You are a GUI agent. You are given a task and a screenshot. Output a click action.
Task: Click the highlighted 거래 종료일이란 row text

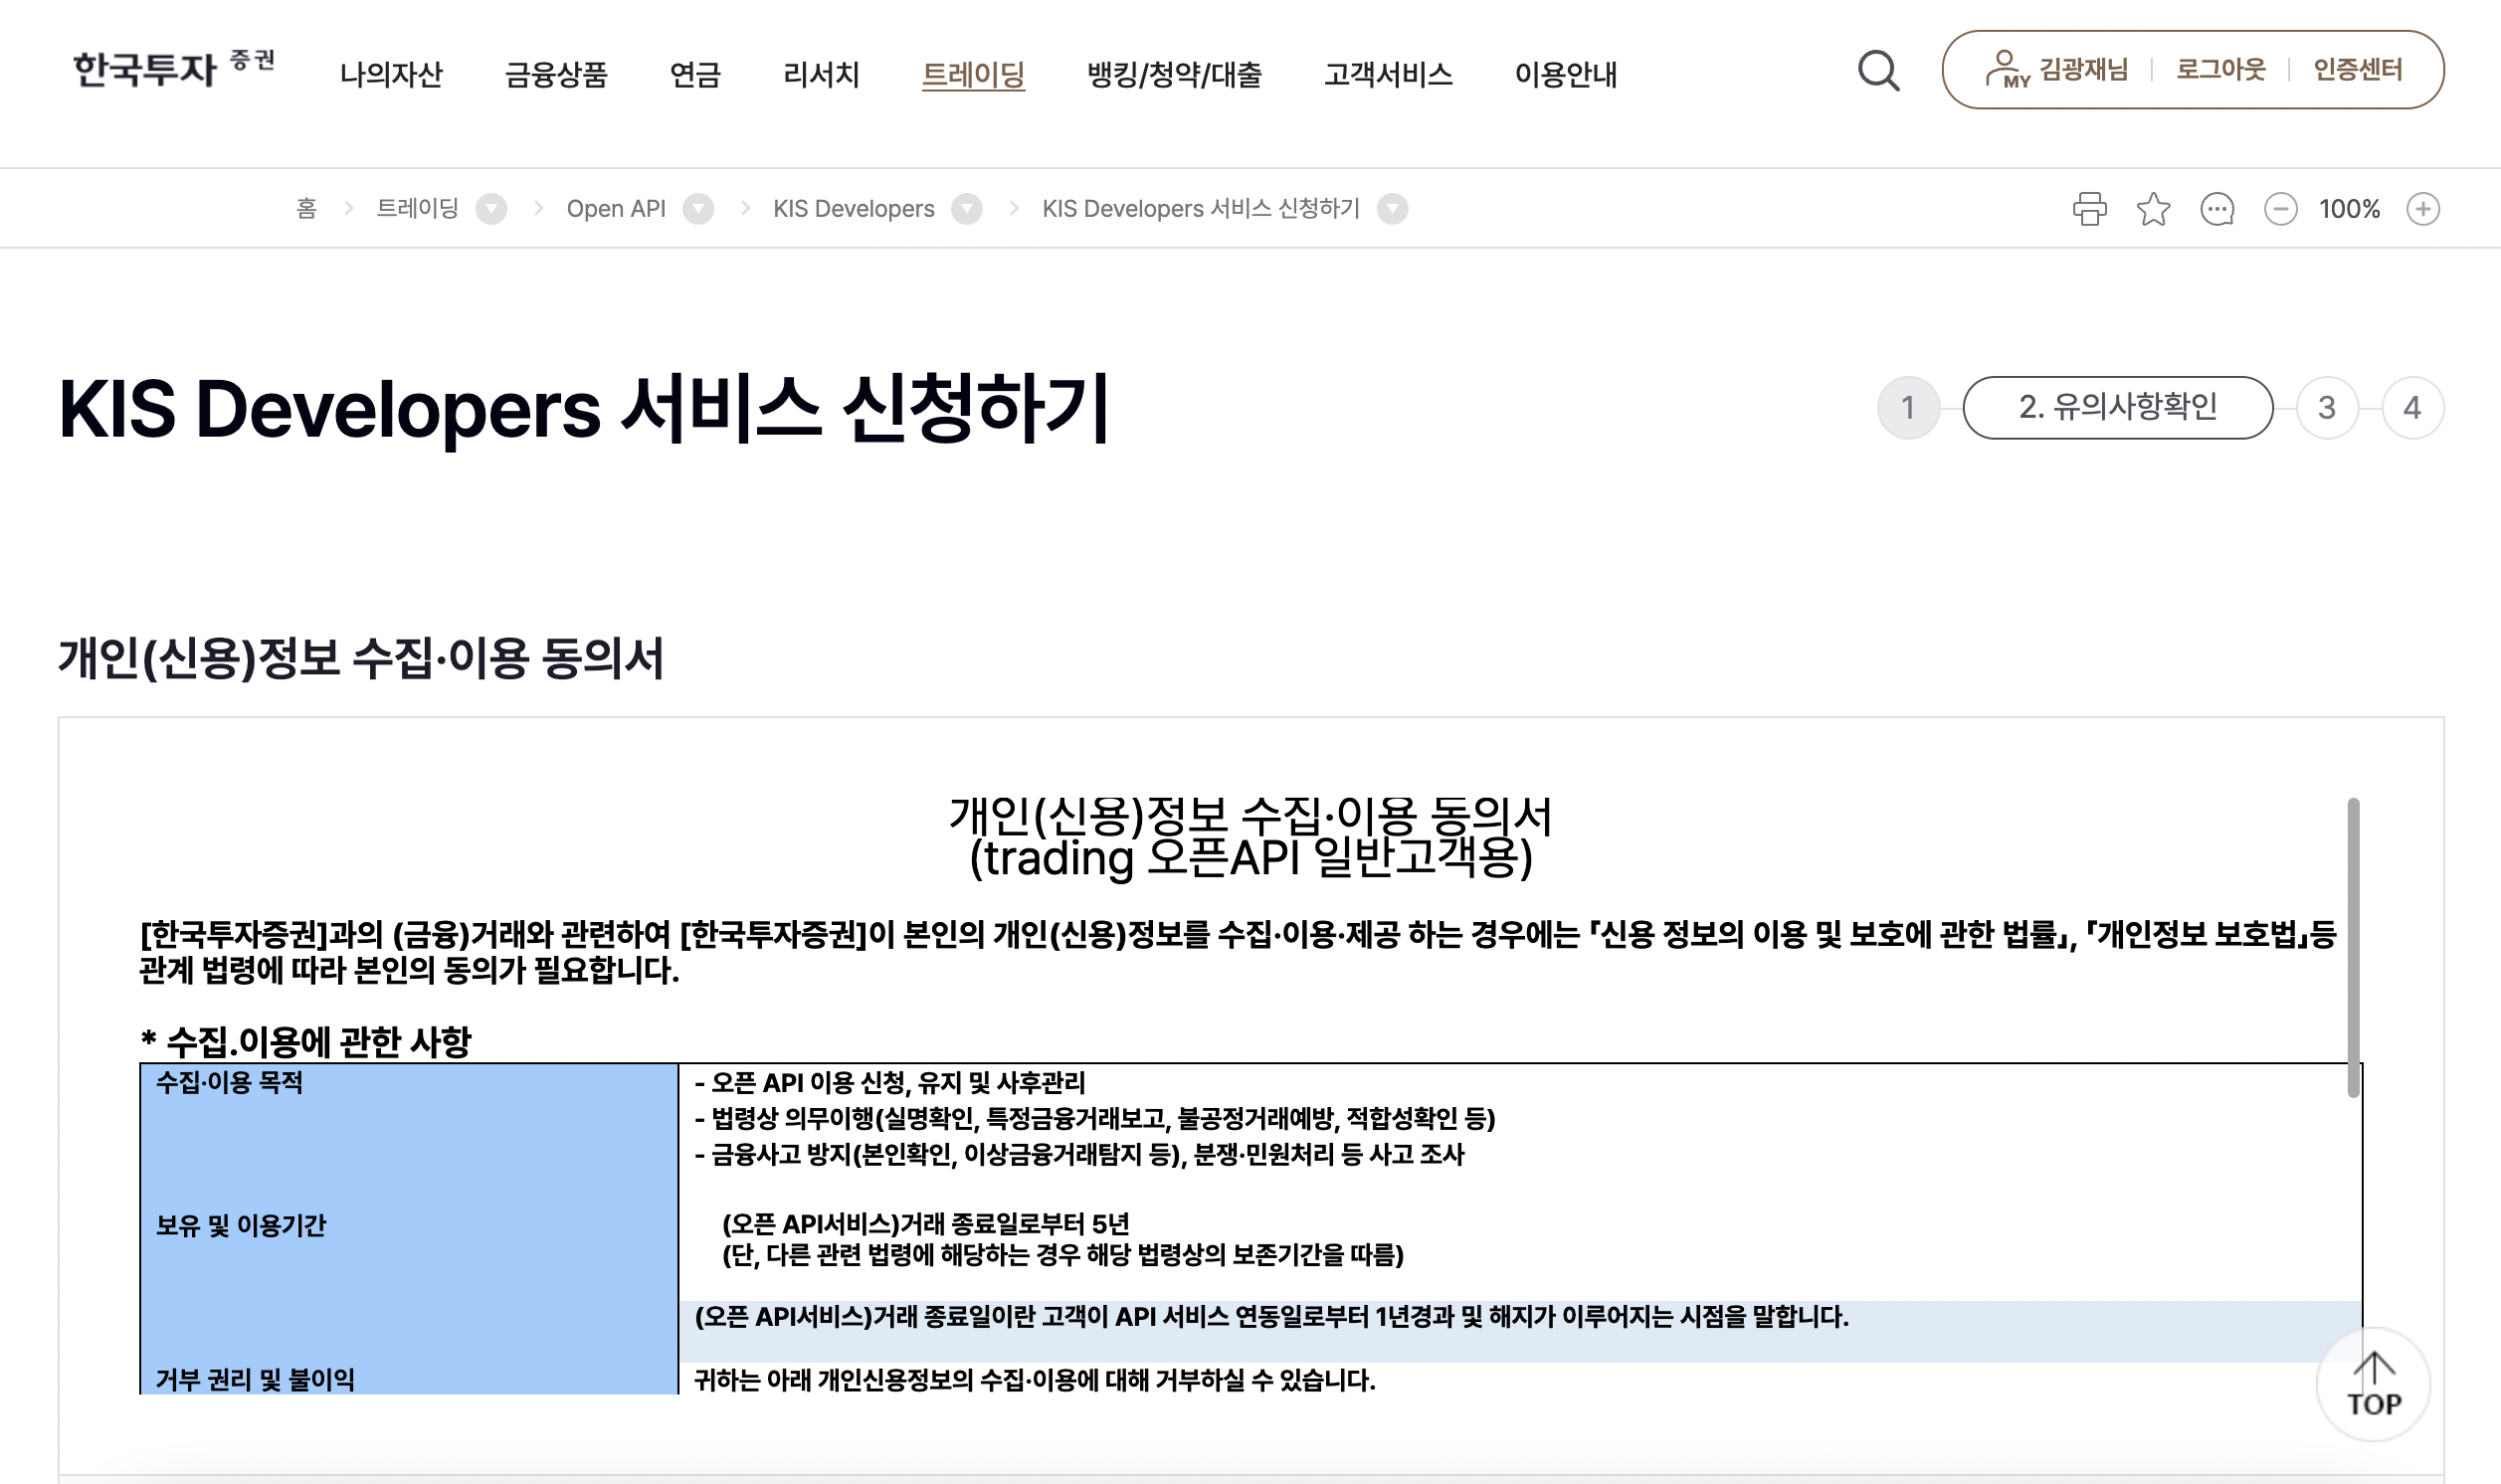1271,1317
